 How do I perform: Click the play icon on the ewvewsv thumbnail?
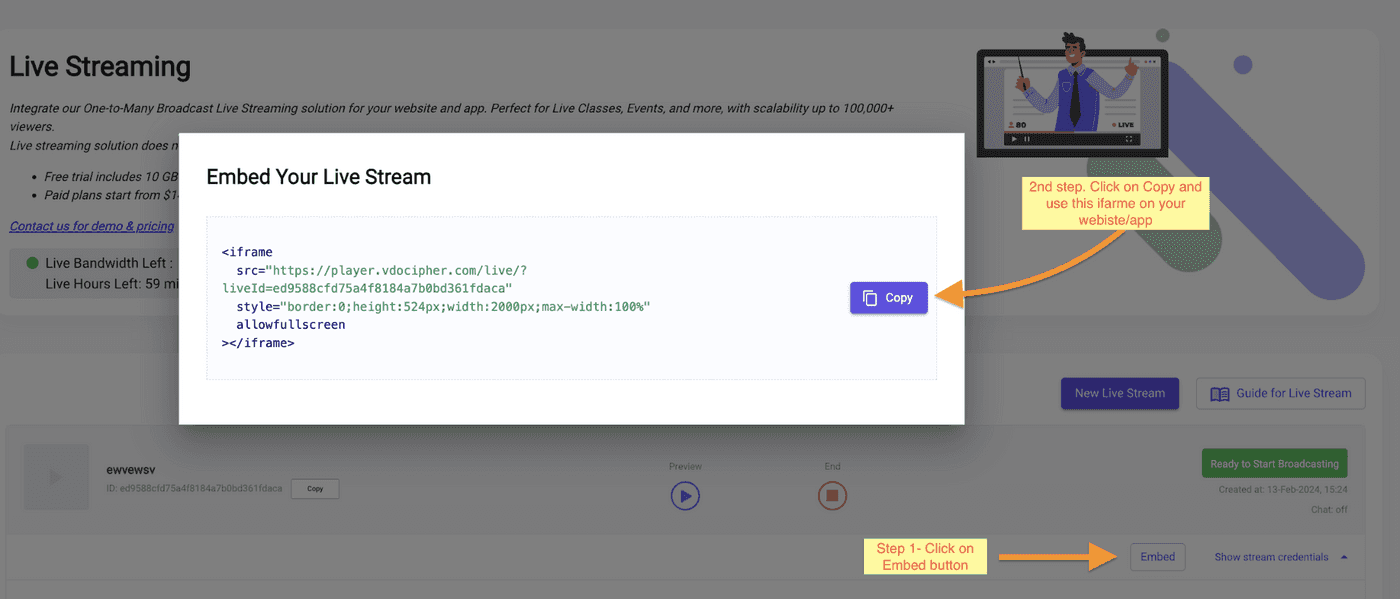tap(56, 477)
